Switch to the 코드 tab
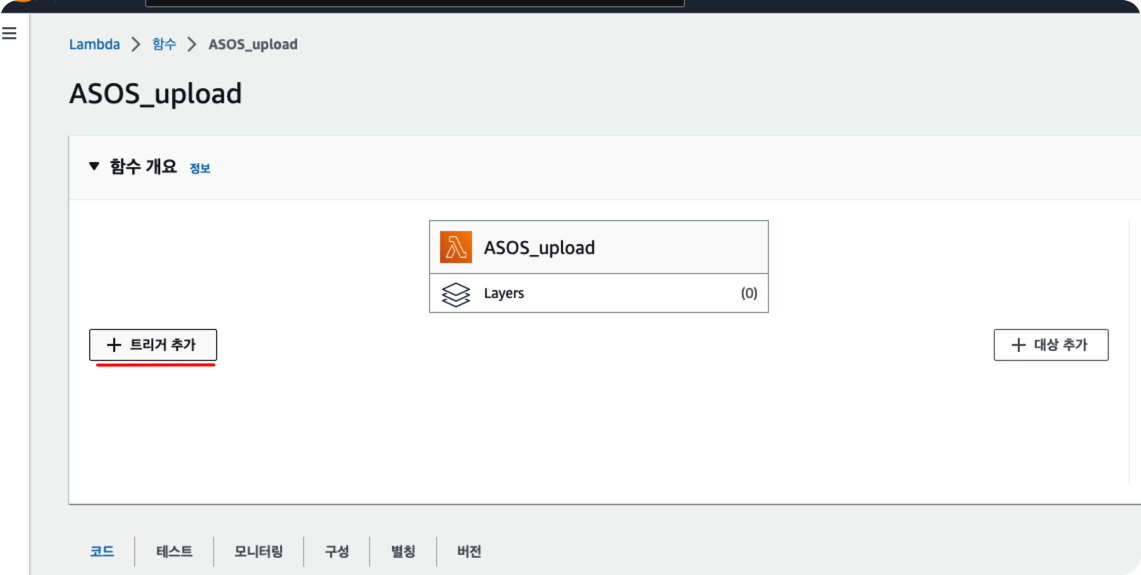Screen dimensions: 1141x575 coord(102,552)
